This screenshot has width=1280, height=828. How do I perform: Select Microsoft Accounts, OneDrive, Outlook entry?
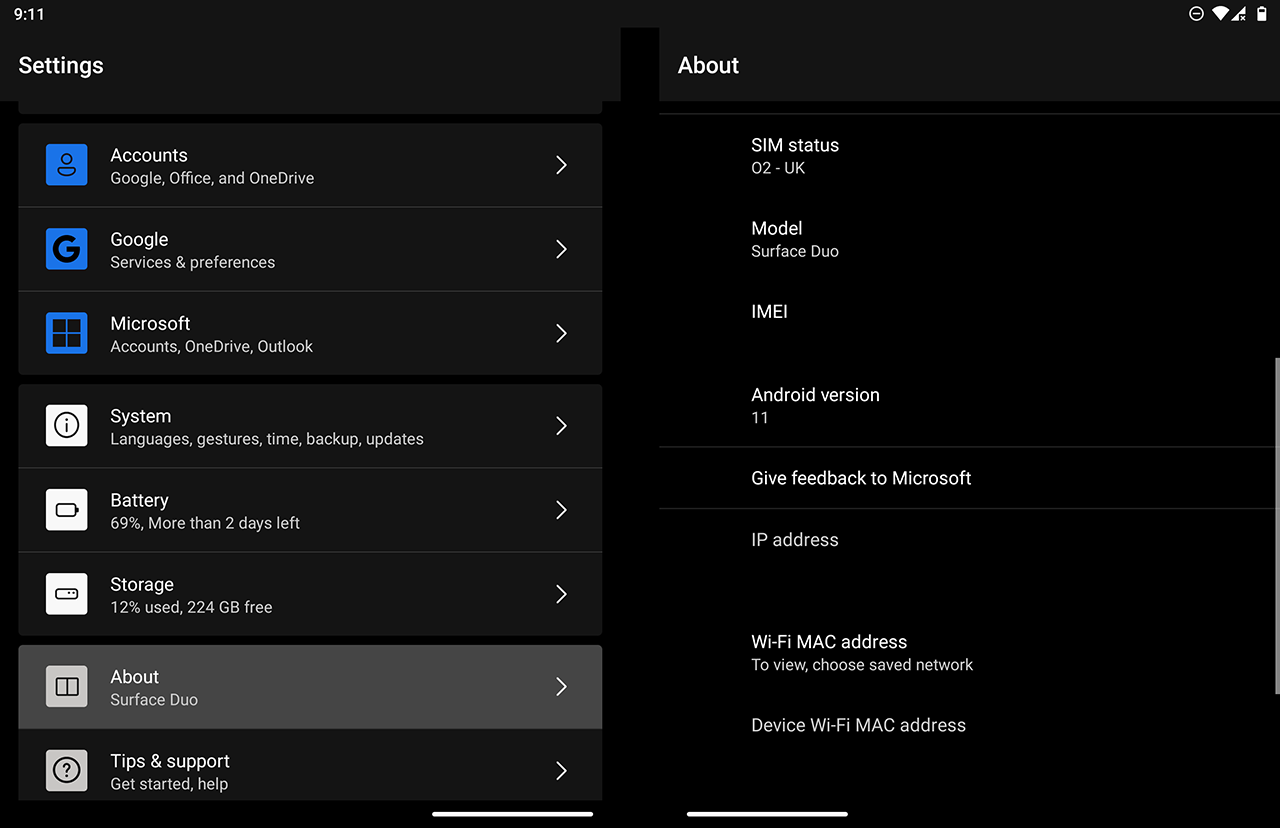pos(310,333)
